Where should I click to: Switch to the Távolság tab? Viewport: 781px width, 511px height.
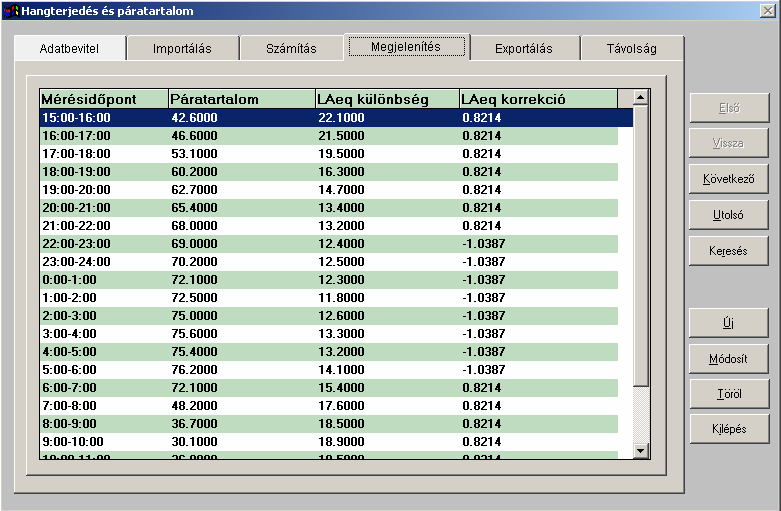pyautogui.click(x=632, y=48)
